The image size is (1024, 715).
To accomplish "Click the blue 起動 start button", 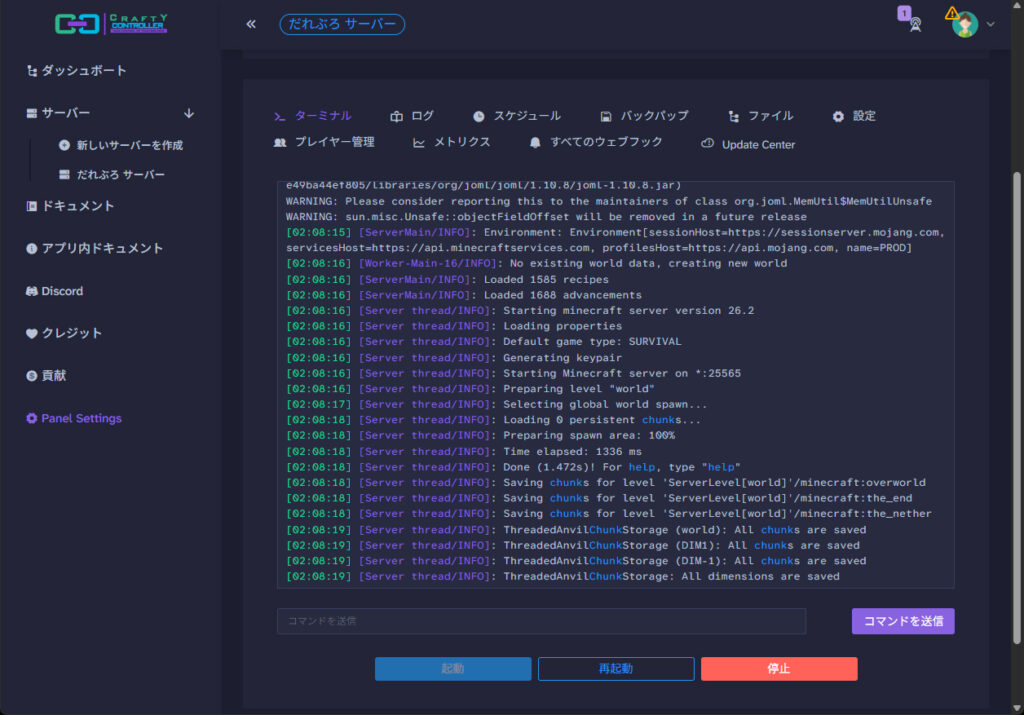I will pyautogui.click(x=453, y=669).
